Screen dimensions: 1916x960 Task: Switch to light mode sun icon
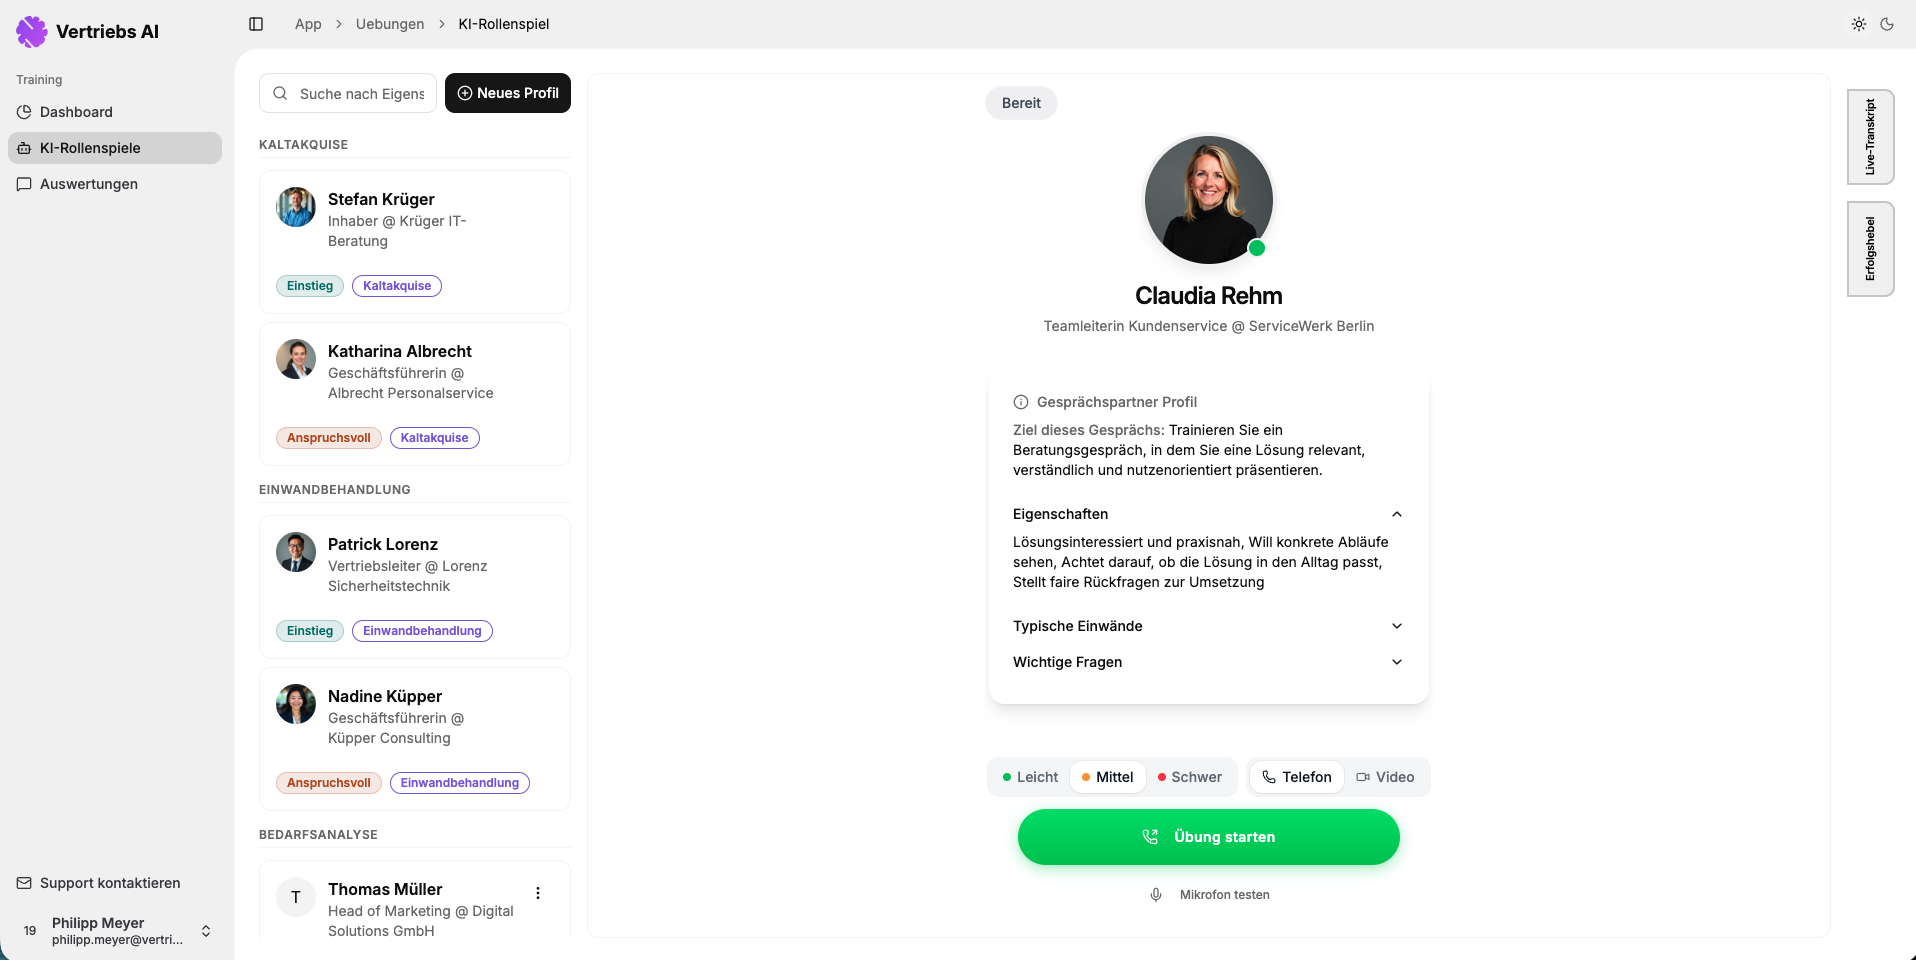(x=1858, y=24)
